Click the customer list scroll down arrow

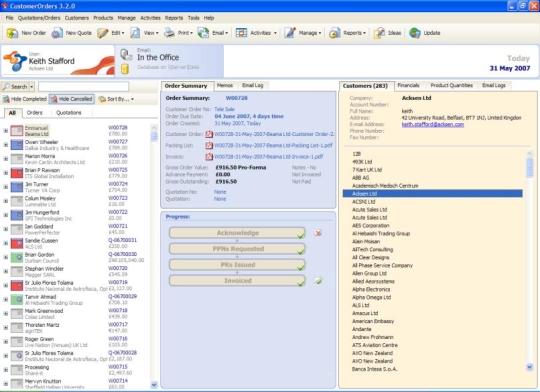530,368
